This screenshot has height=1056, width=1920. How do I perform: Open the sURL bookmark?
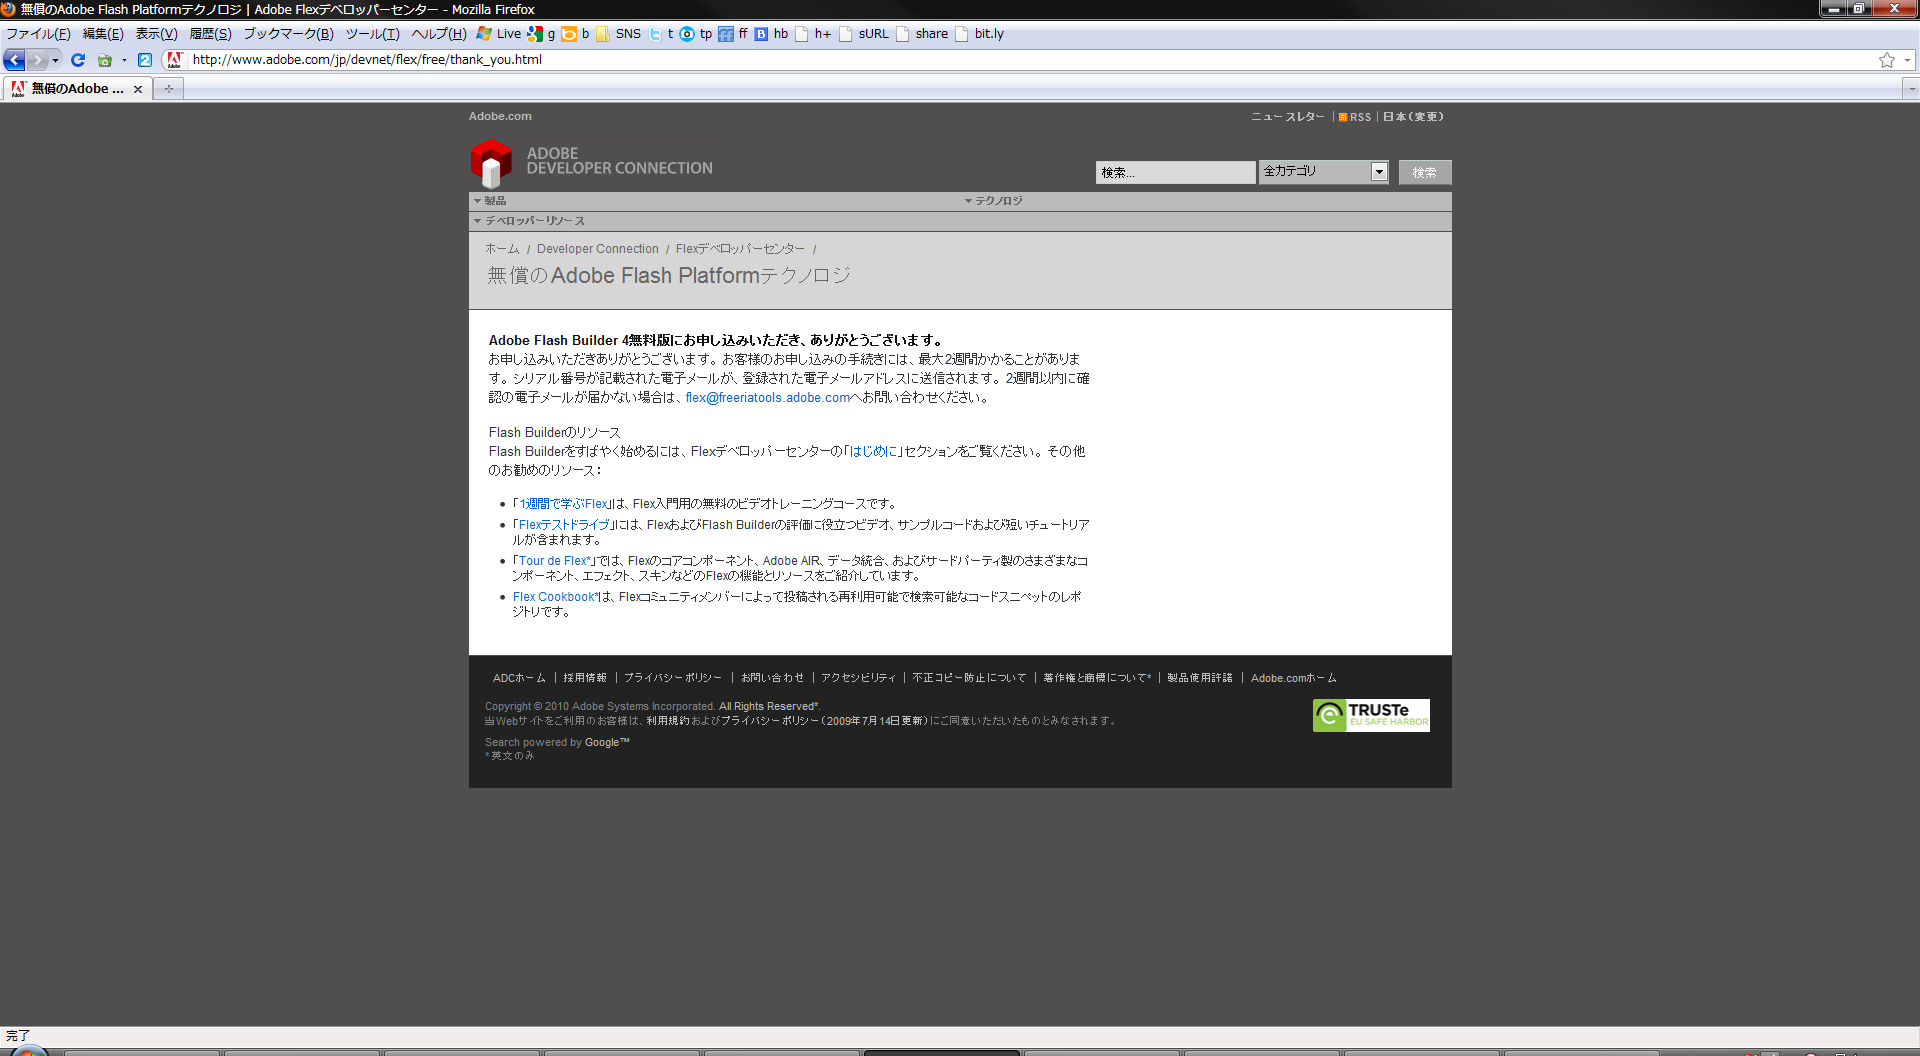tap(864, 34)
